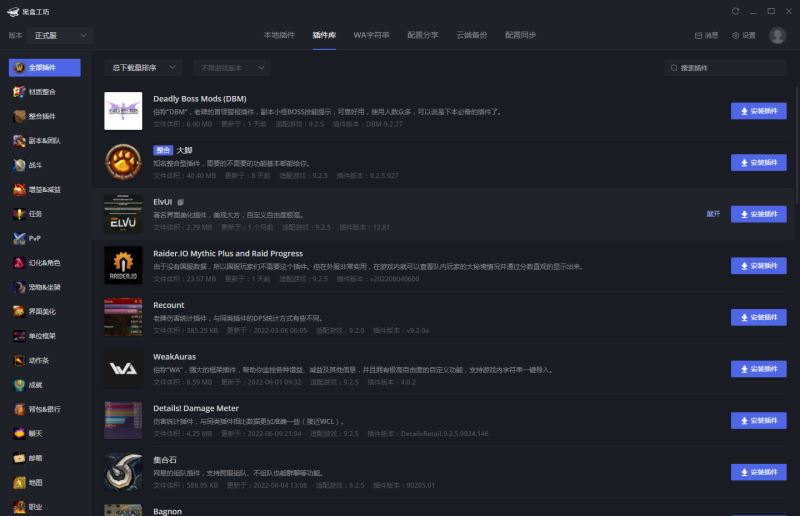Screen dimensions: 800x516
Task: Select 全部插件 category in sidebar
Action: (44, 67)
